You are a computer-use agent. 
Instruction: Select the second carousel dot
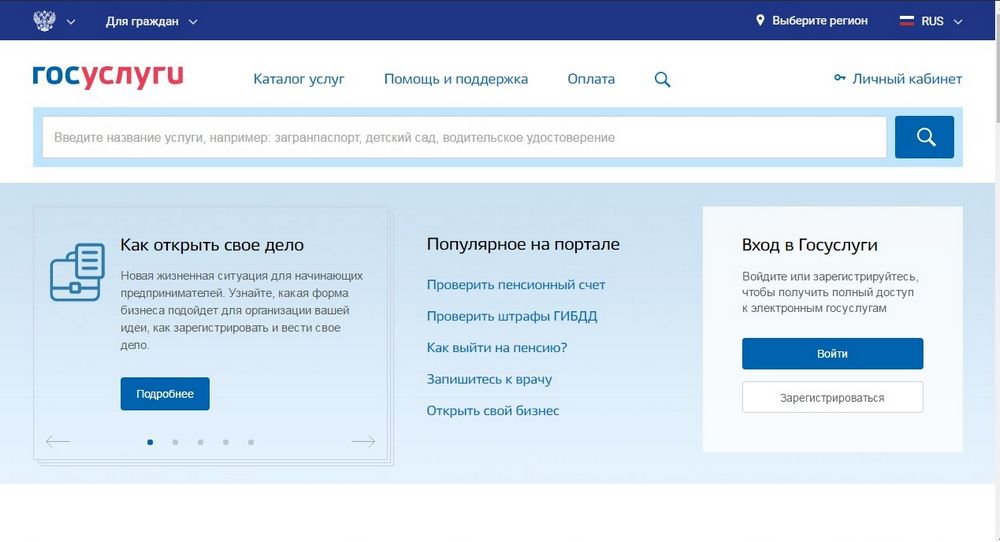click(175, 442)
